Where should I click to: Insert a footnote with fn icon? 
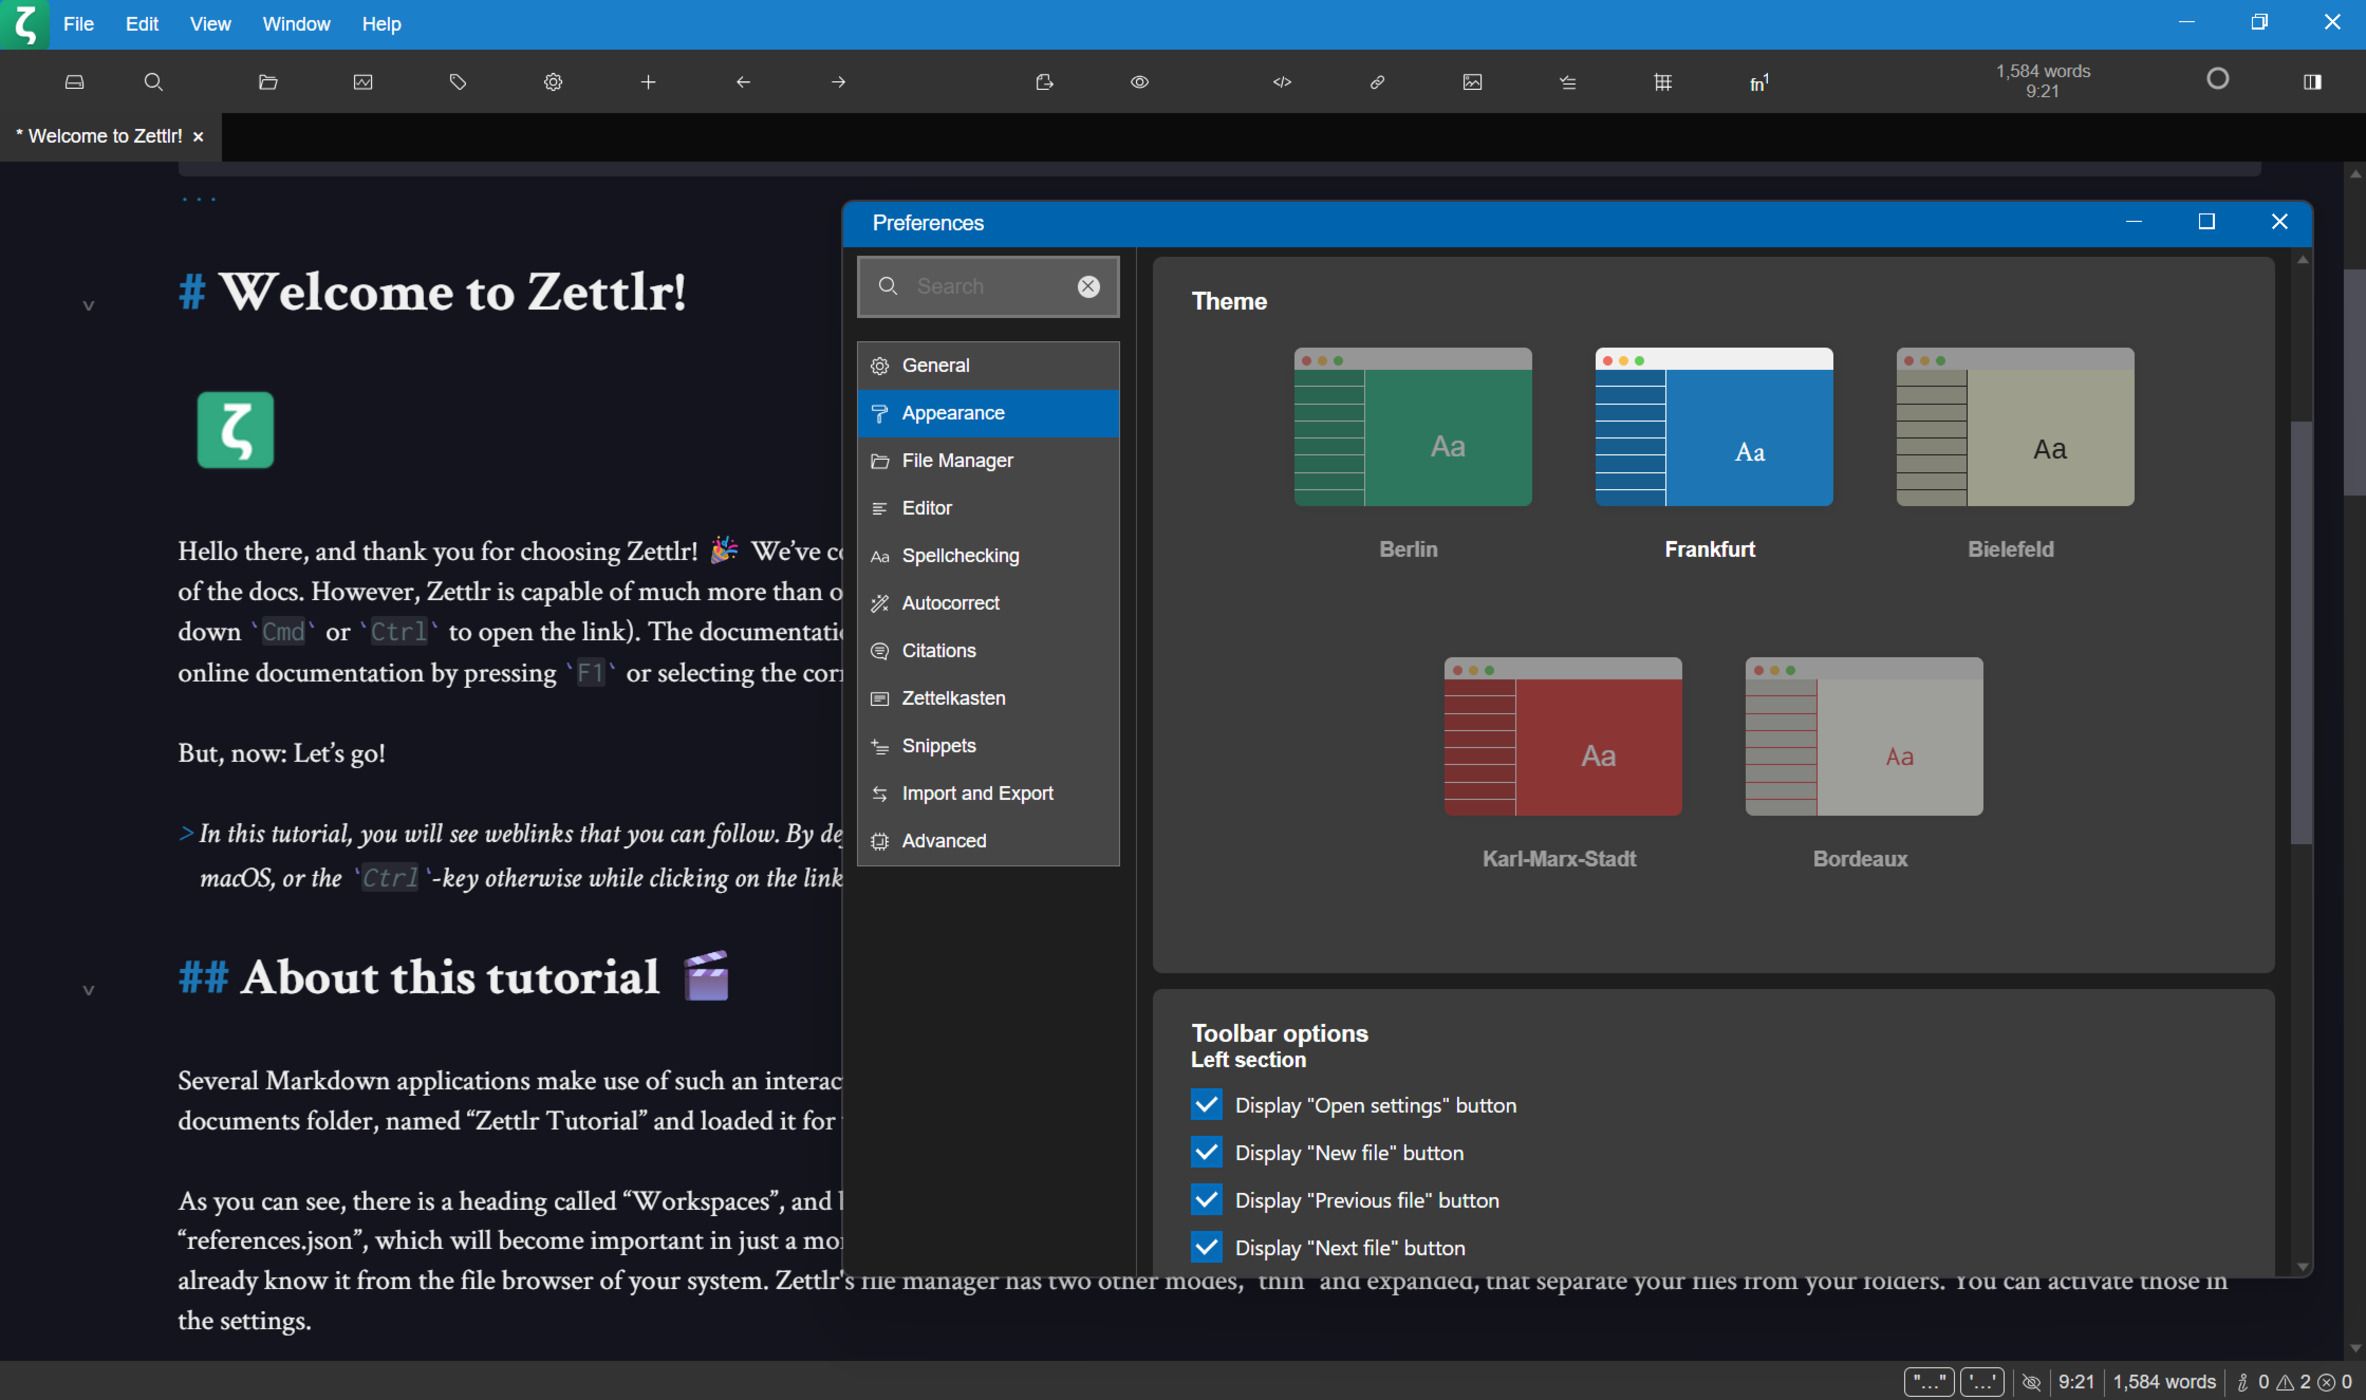(1758, 82)
